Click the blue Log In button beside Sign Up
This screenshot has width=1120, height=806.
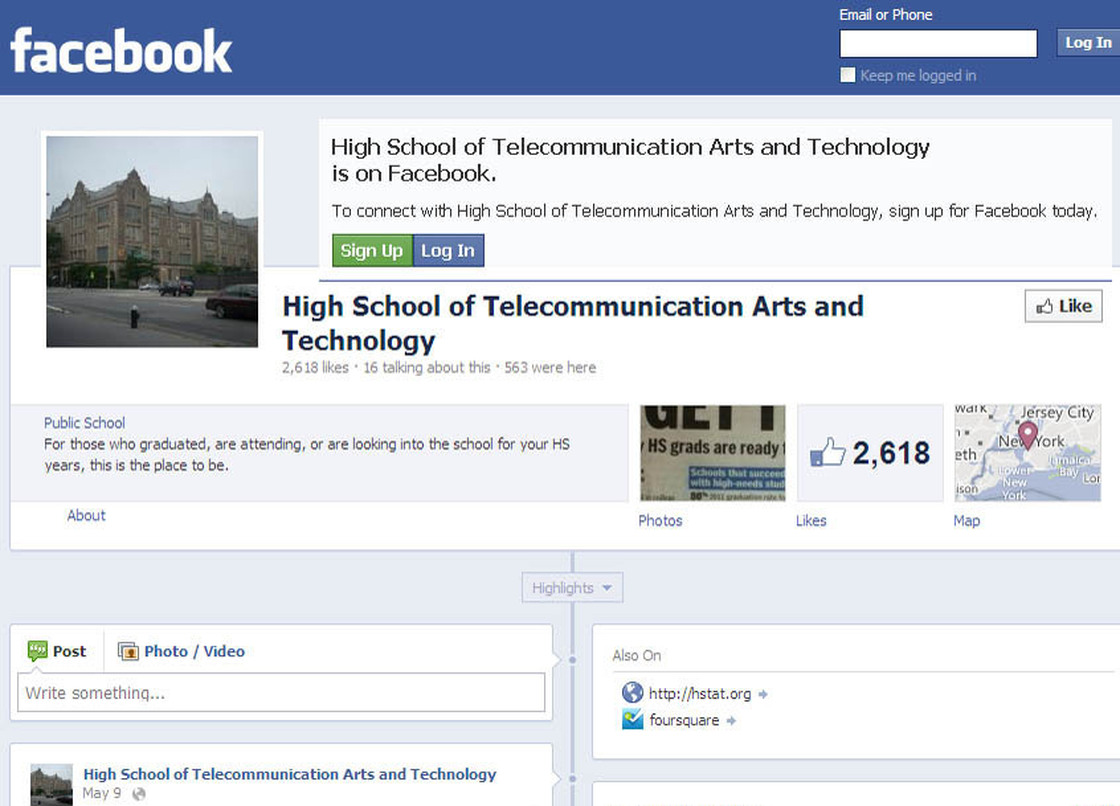click(448, 251)
